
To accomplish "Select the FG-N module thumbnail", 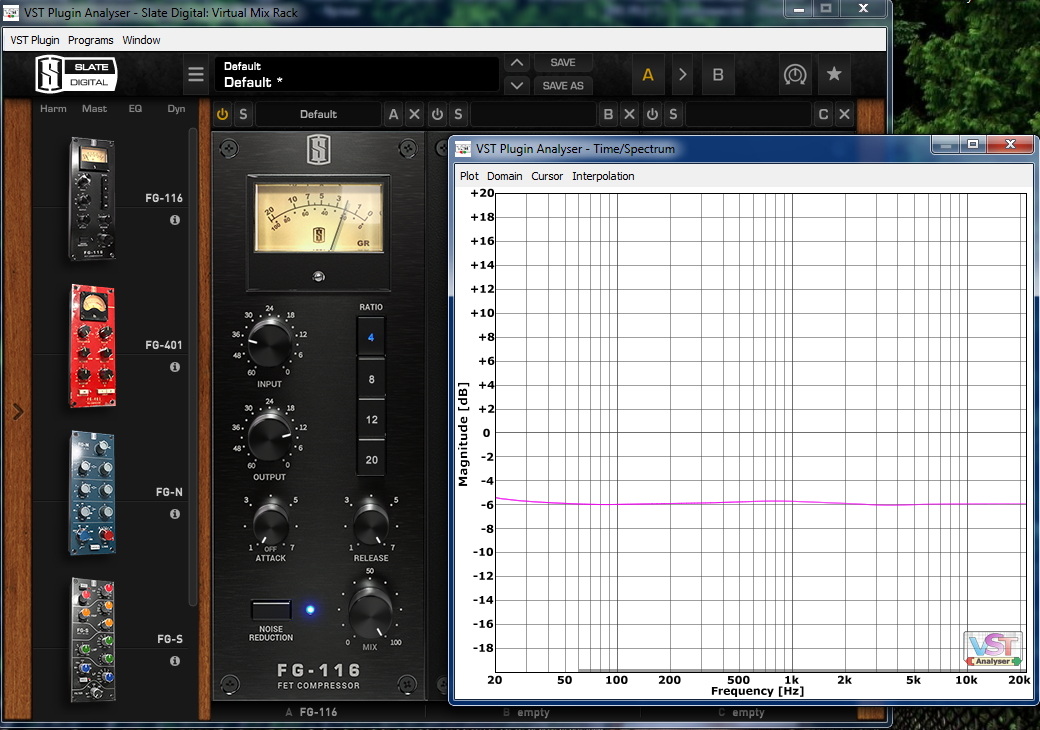I will point(93,494).
